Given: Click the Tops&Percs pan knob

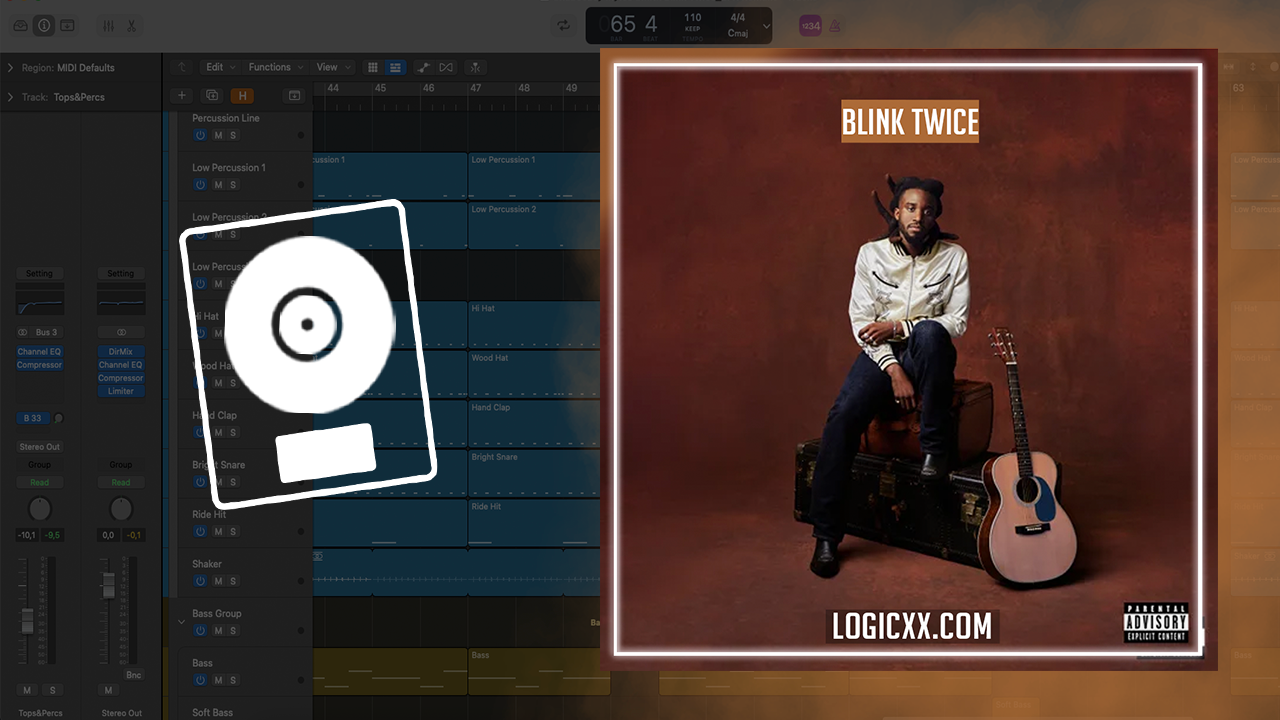Looking at the screenshot, I should [x=40, y=509].
